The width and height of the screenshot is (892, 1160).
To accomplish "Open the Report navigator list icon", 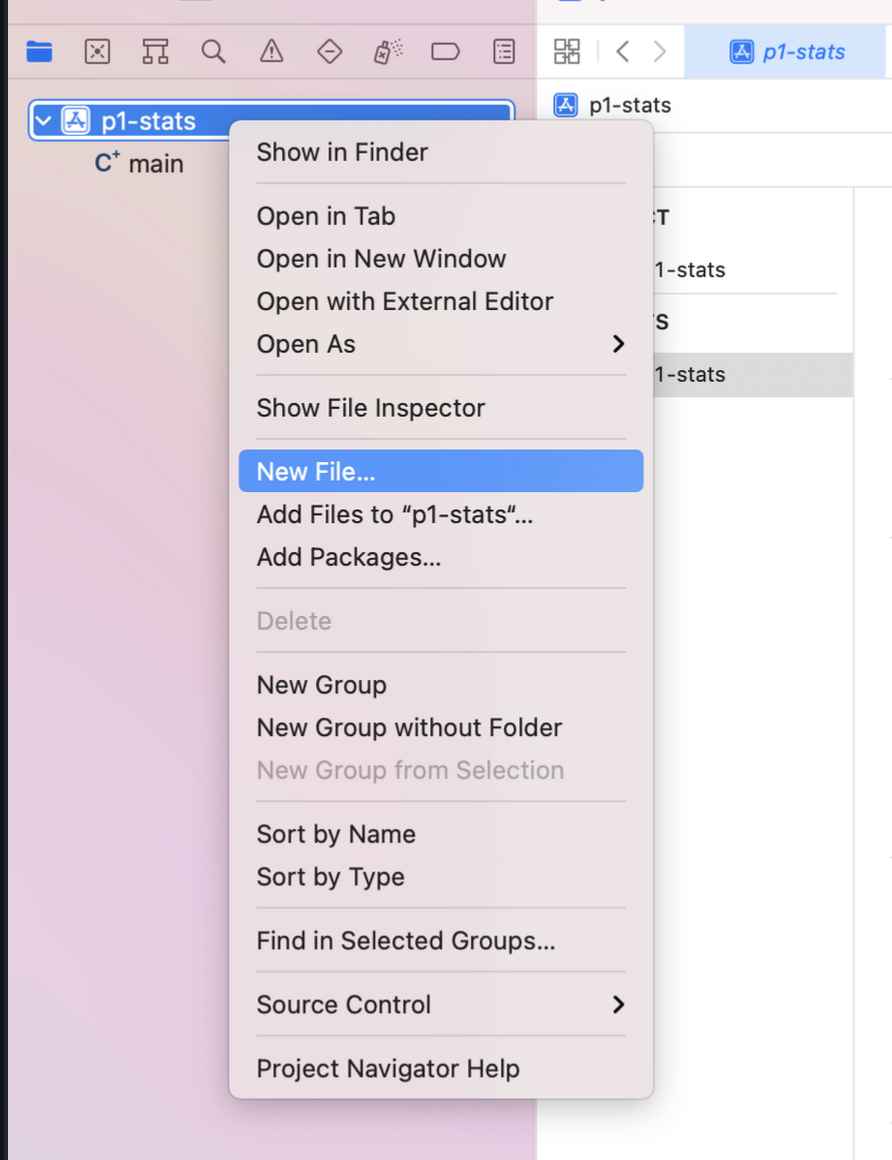I will (x=504, y=51).
